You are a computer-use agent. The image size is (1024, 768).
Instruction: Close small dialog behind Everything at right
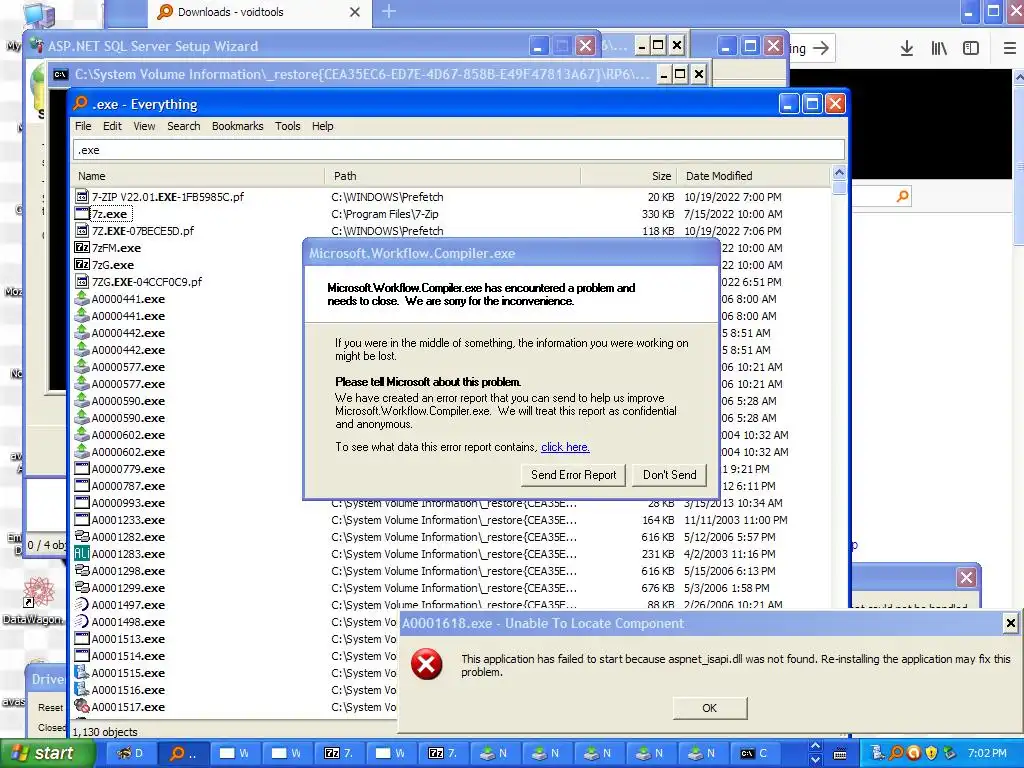point(967,577)
